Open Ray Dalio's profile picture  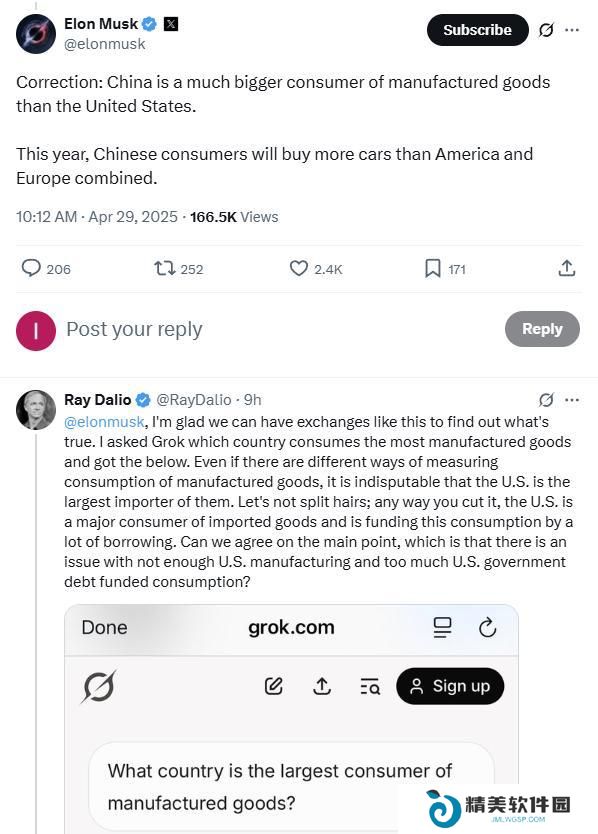click(36, 410)
